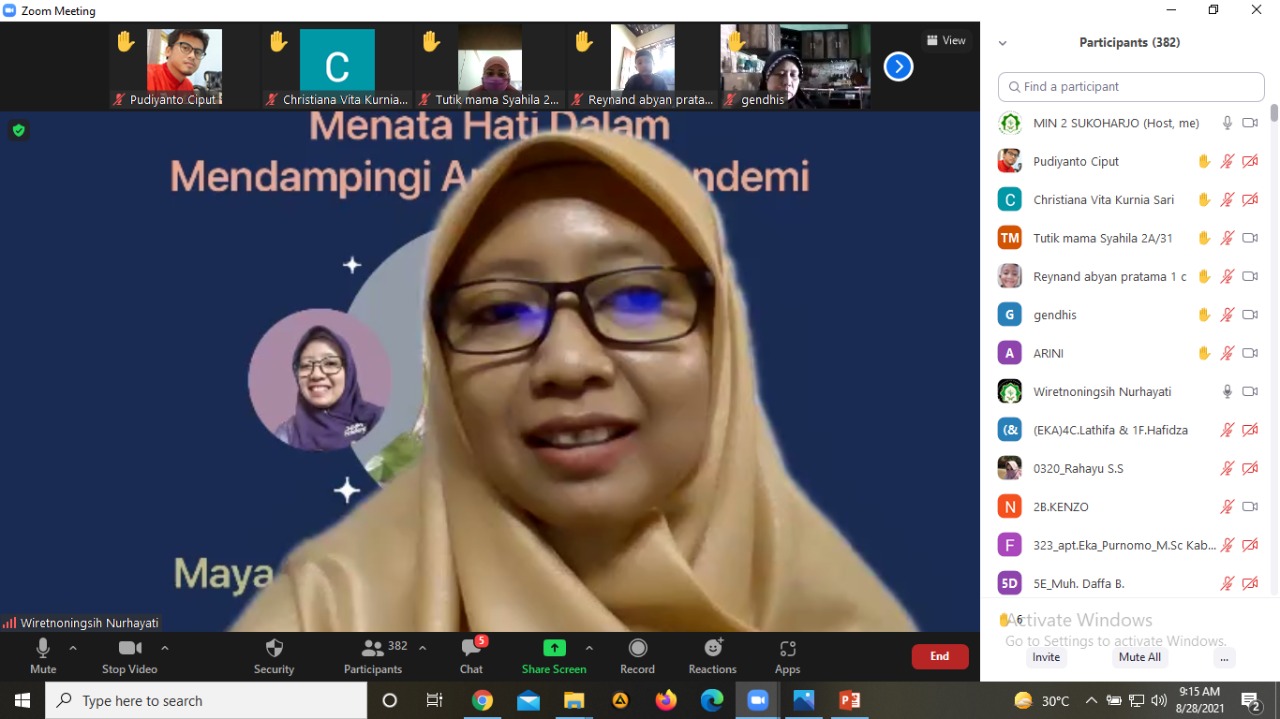Click the green encryption shield icon

point(18,130)
